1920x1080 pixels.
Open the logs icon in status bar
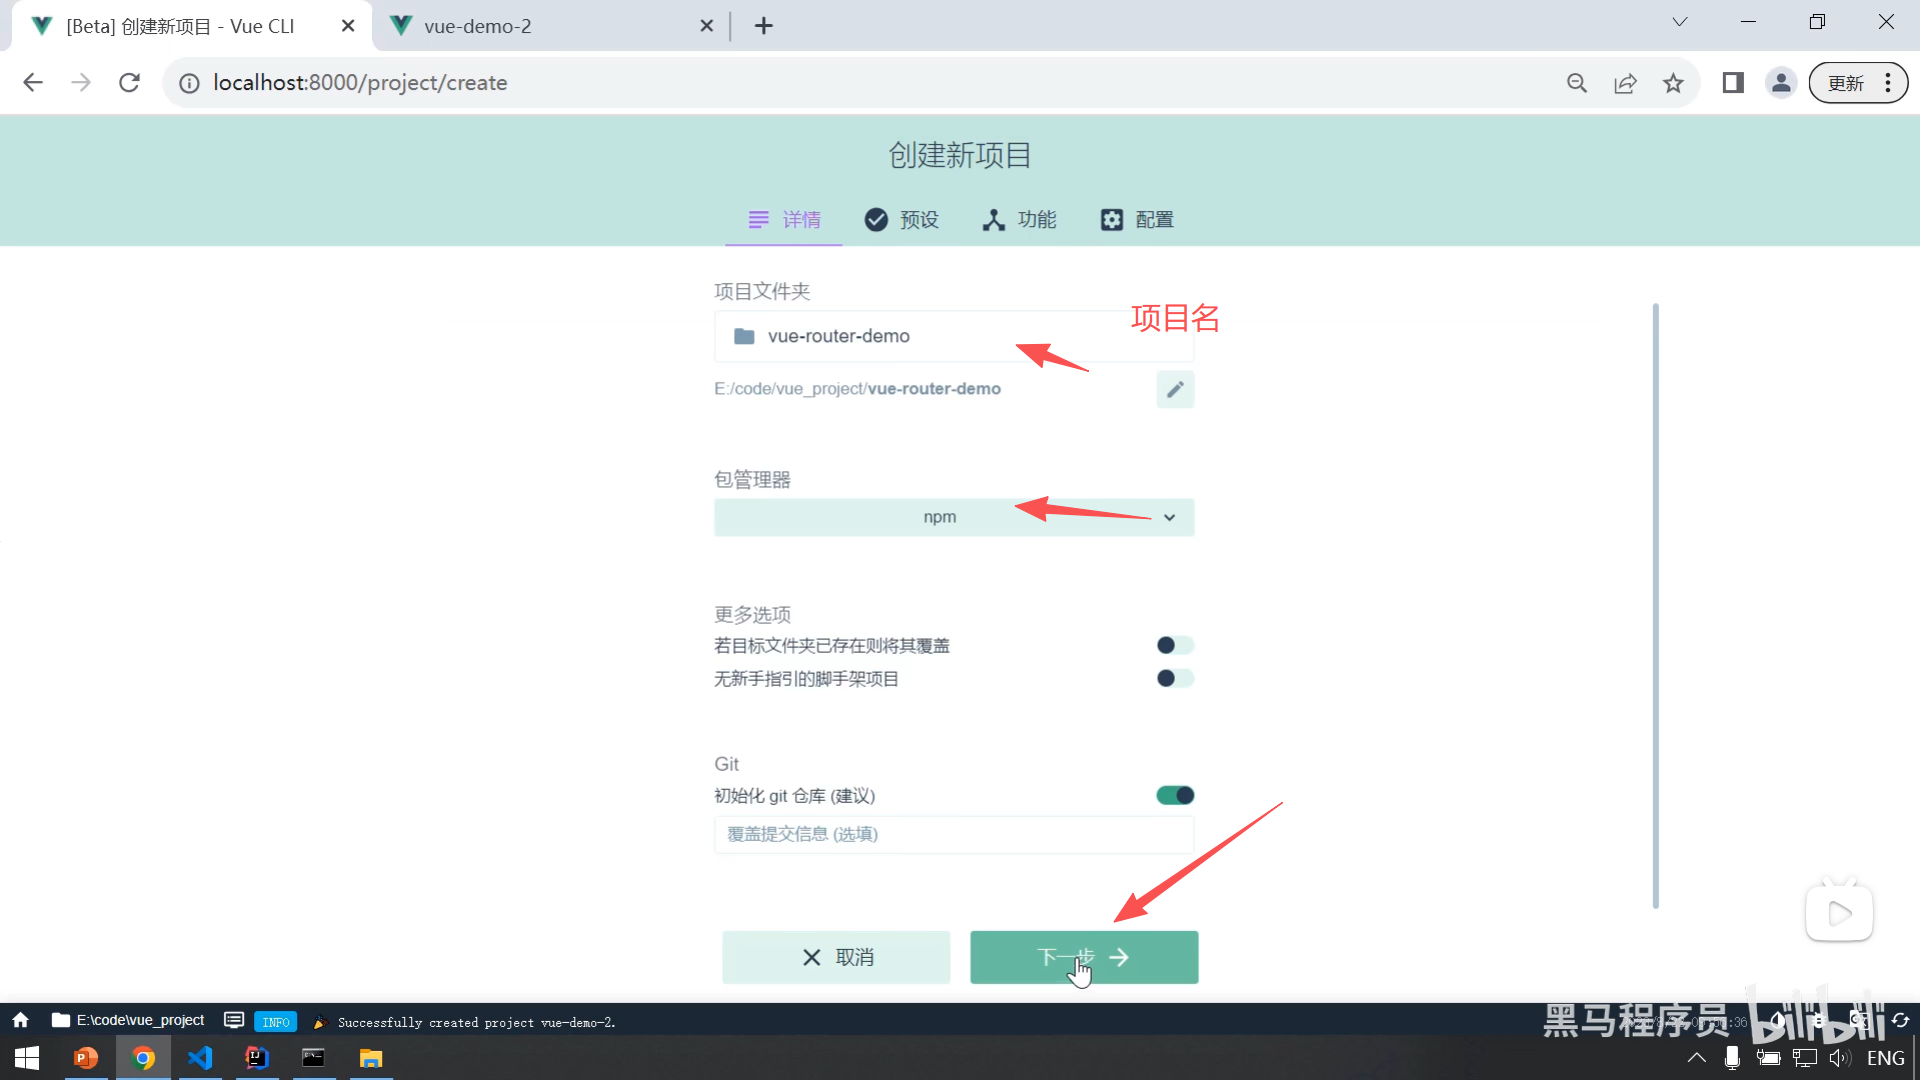[x=234, y=1020]
